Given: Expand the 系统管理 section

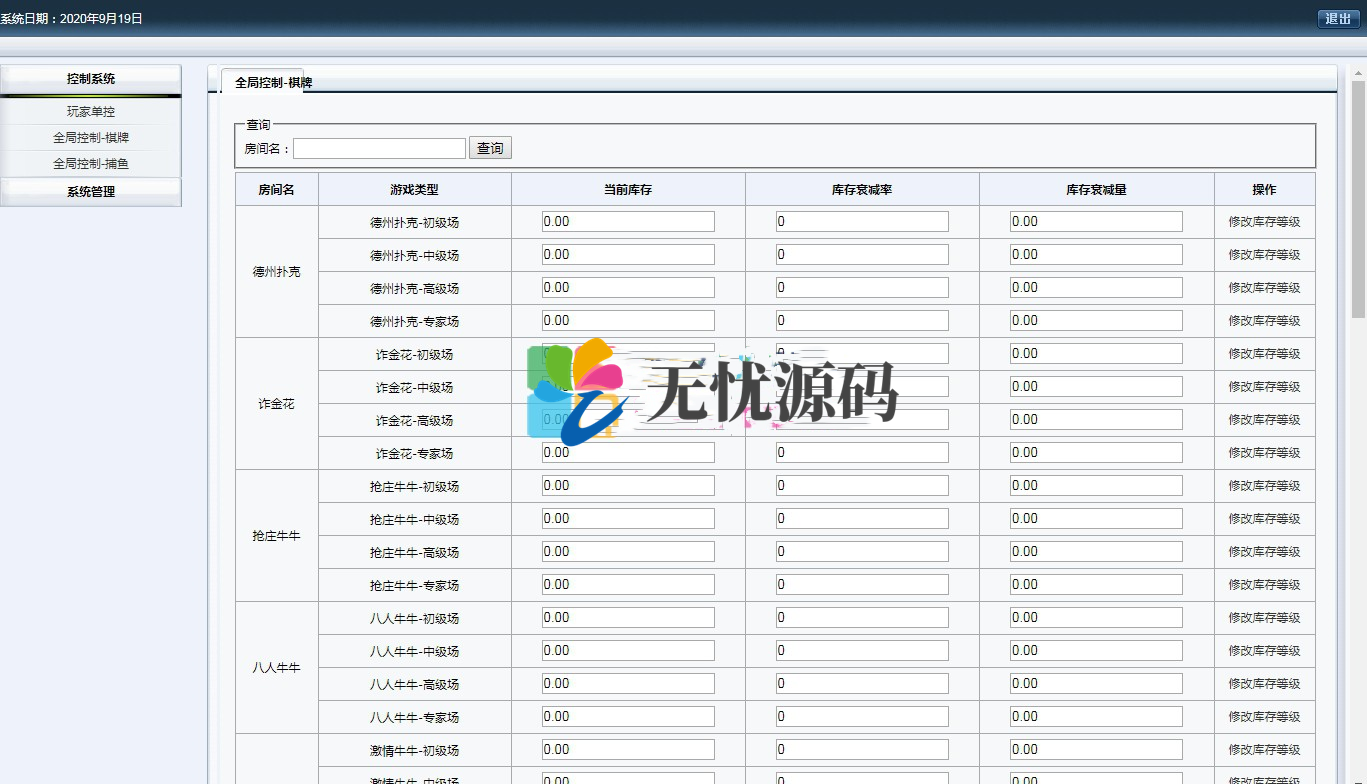Looking at the screenshot, I should 90,191.
